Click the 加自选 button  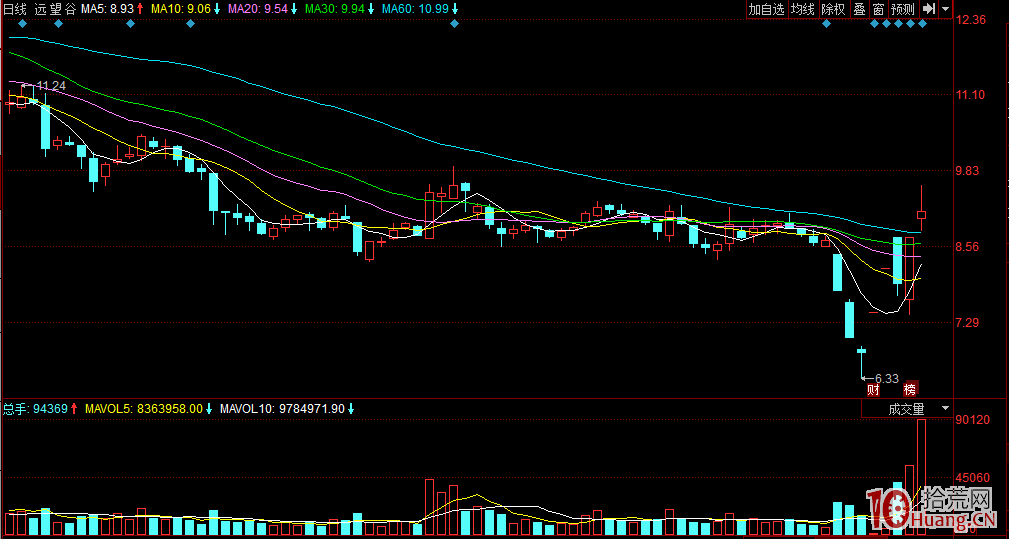pyautogui.click(x=766, y=9)
